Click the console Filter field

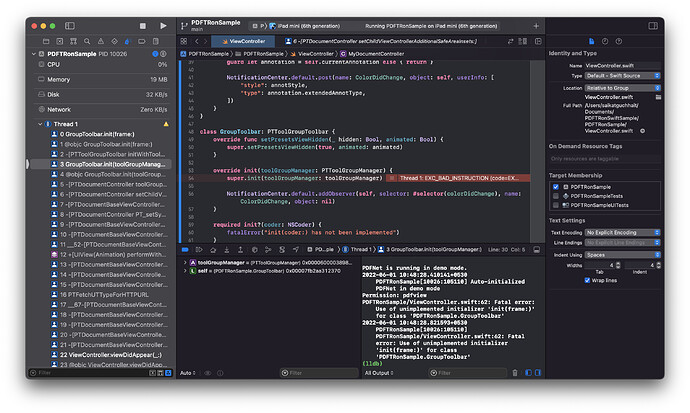pos(467,373)
